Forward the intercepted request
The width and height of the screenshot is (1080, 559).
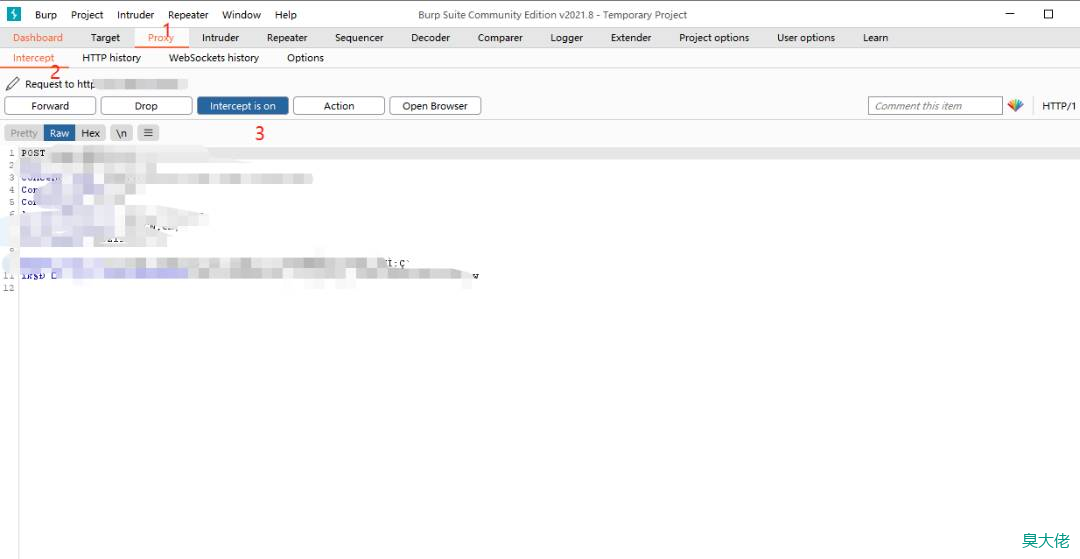pyautogui.click(x=50, y=106)
